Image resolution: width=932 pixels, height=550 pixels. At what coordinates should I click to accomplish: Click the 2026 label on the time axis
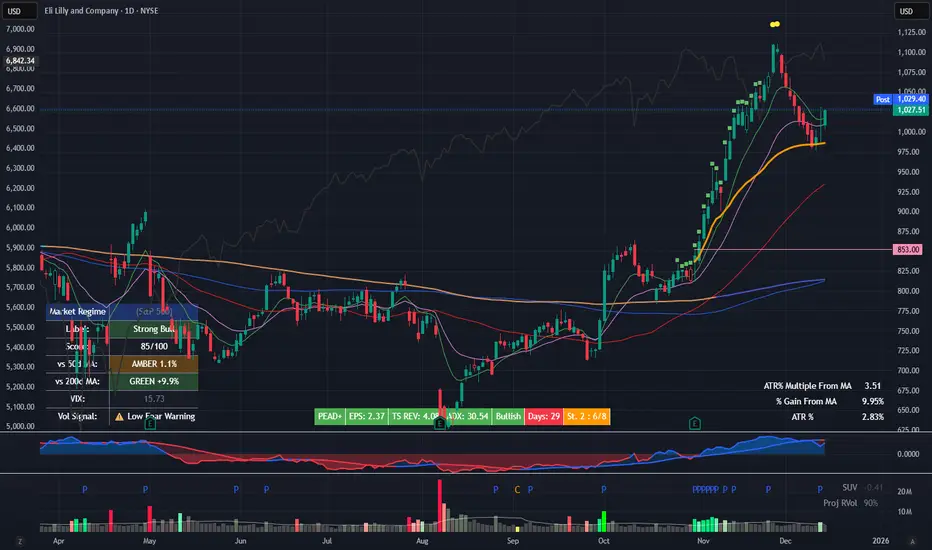[x=880, y=541]
